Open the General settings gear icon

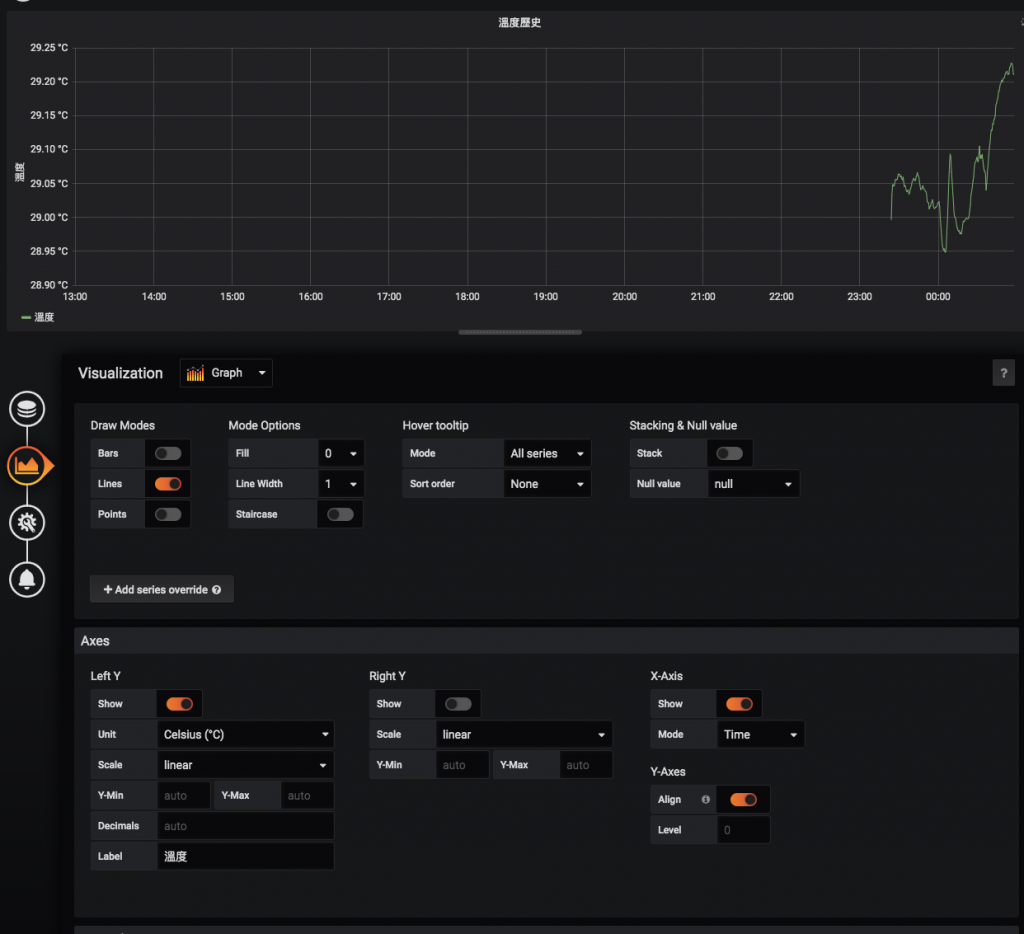[x=27, y=523]
